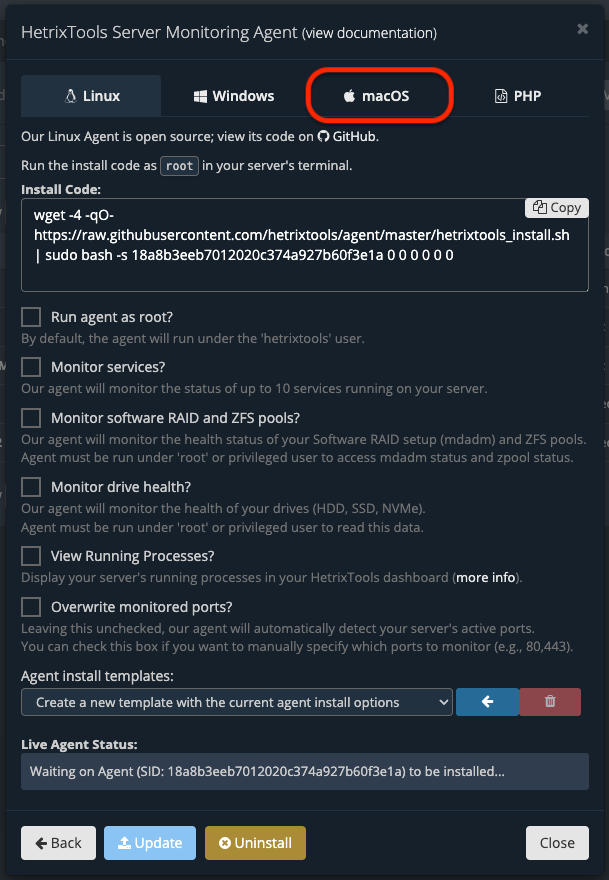Enable Monitor drive health option

[32, 487]
